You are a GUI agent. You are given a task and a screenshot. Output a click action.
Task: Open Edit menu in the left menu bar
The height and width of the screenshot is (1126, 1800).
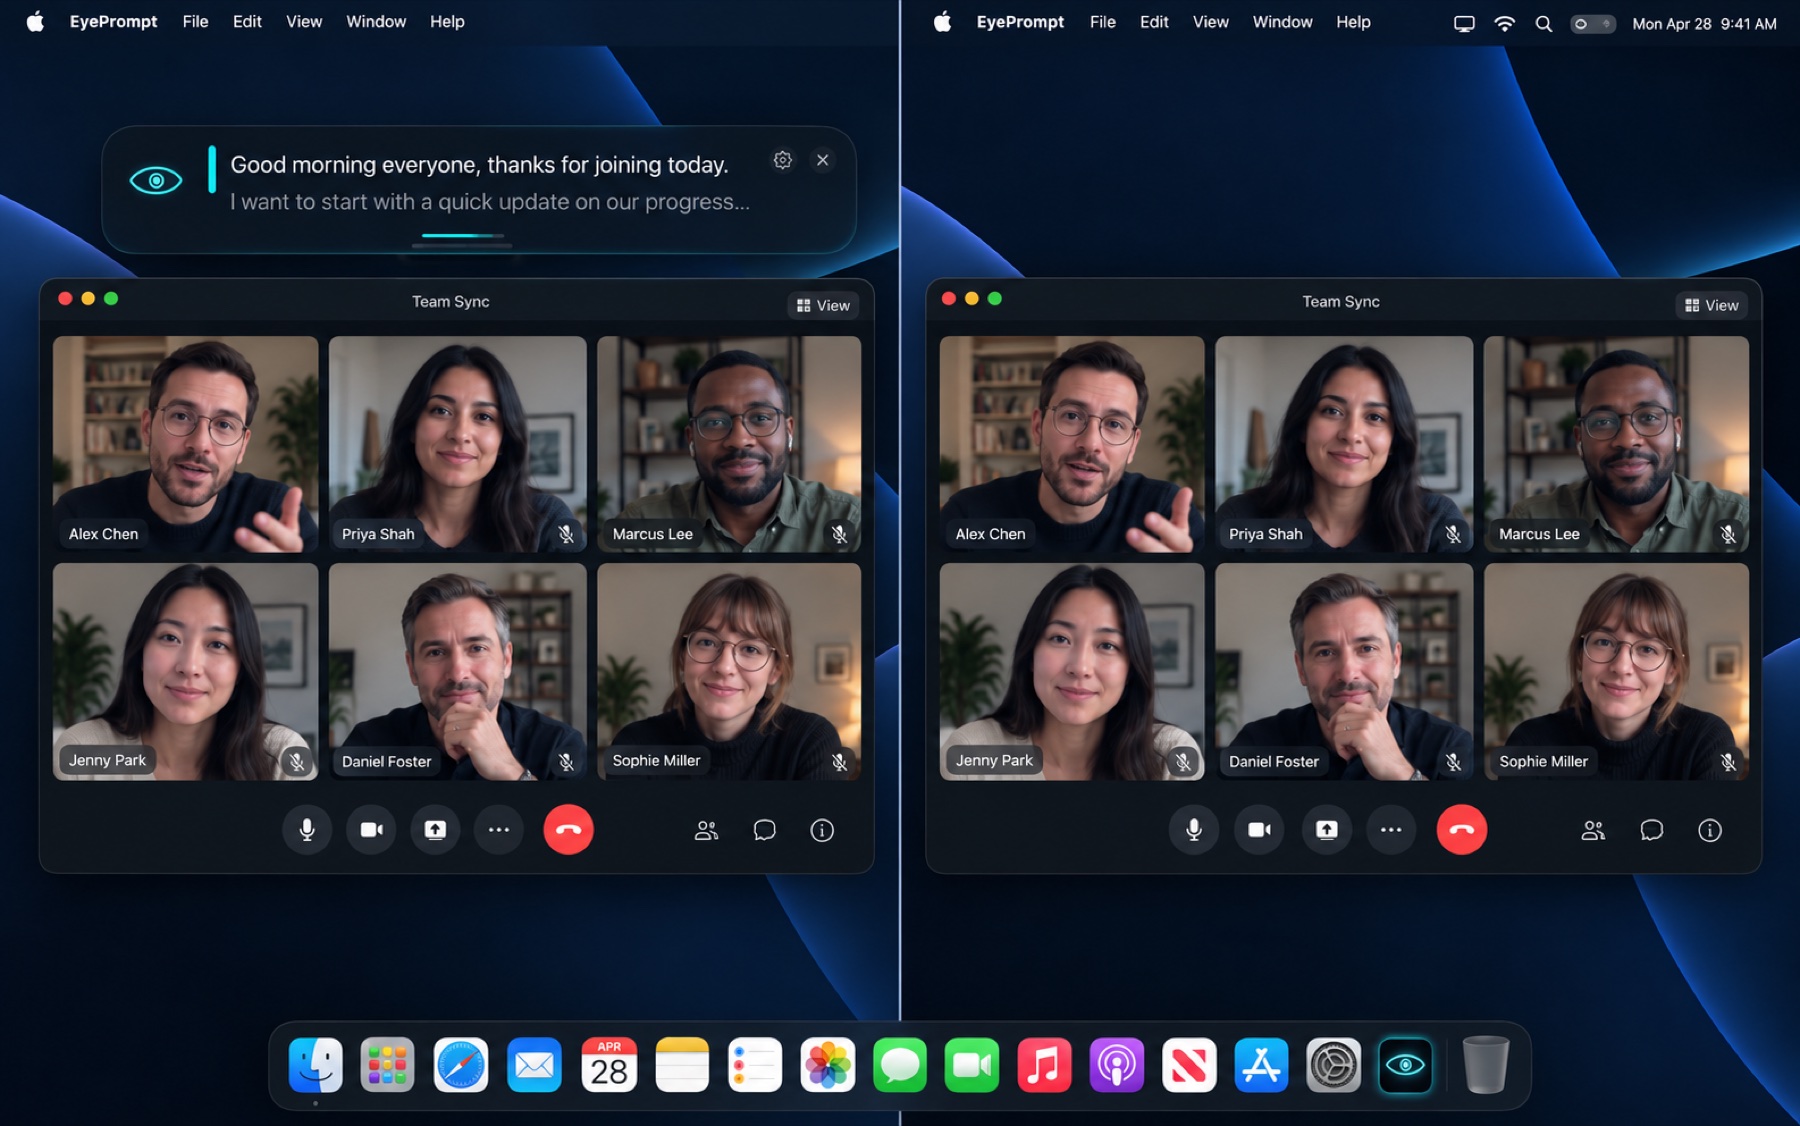tap(247, 22)
